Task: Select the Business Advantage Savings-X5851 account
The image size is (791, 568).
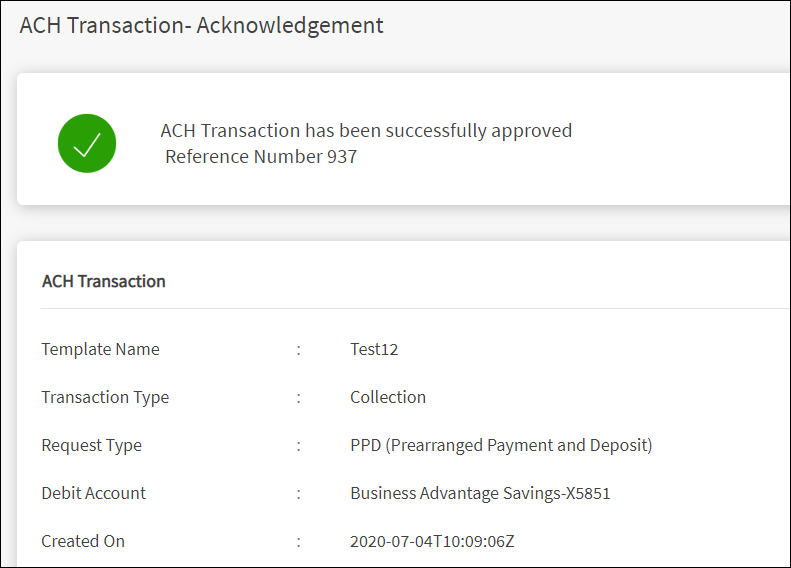Action: 480,493
